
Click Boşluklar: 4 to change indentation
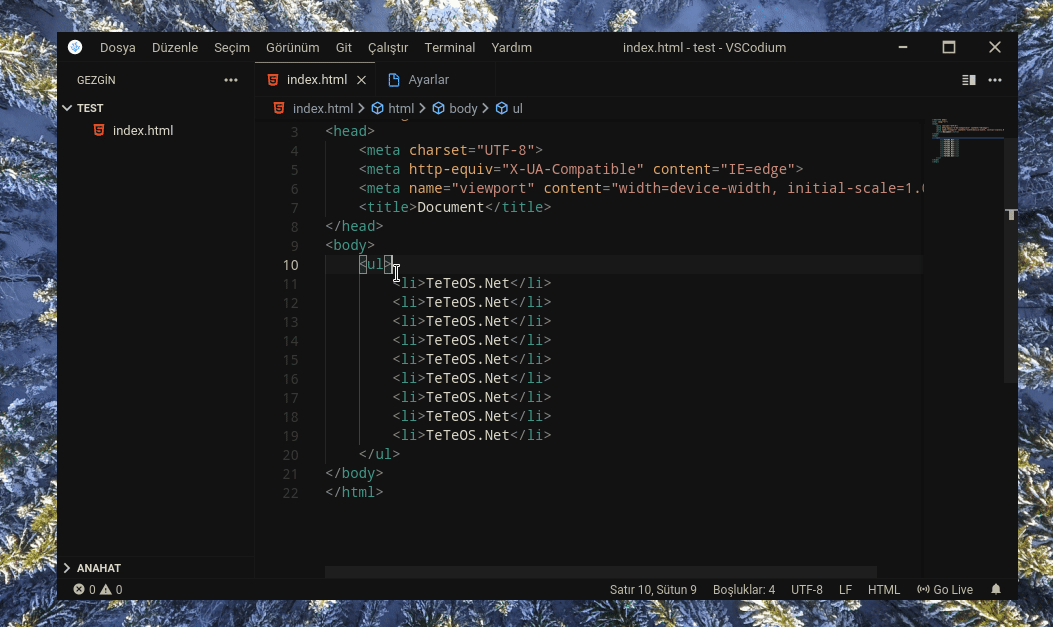tap(744, 589)
